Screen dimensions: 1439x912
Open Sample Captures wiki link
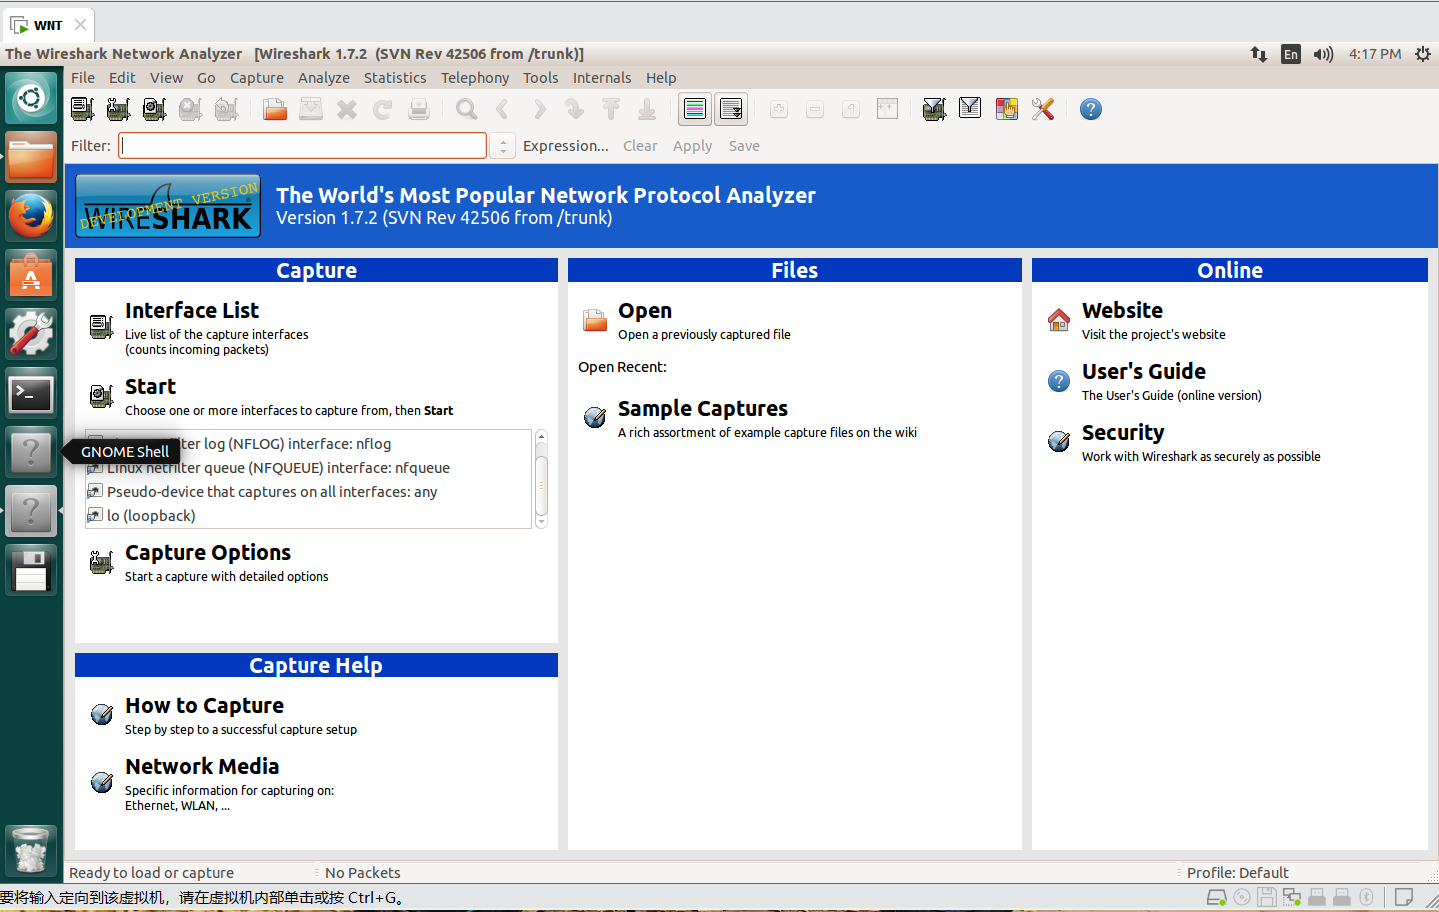click(703, 409)
